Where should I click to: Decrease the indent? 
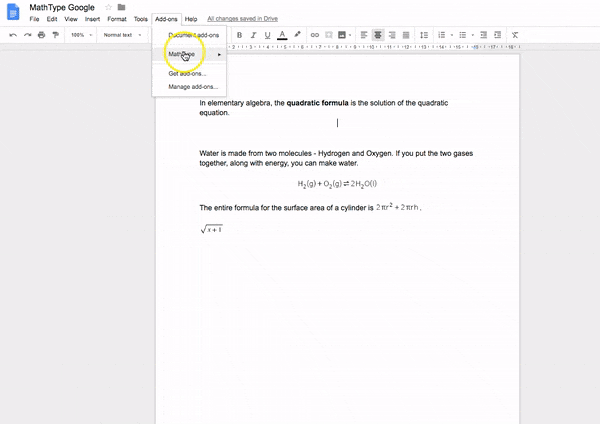[x=484, y=35]
